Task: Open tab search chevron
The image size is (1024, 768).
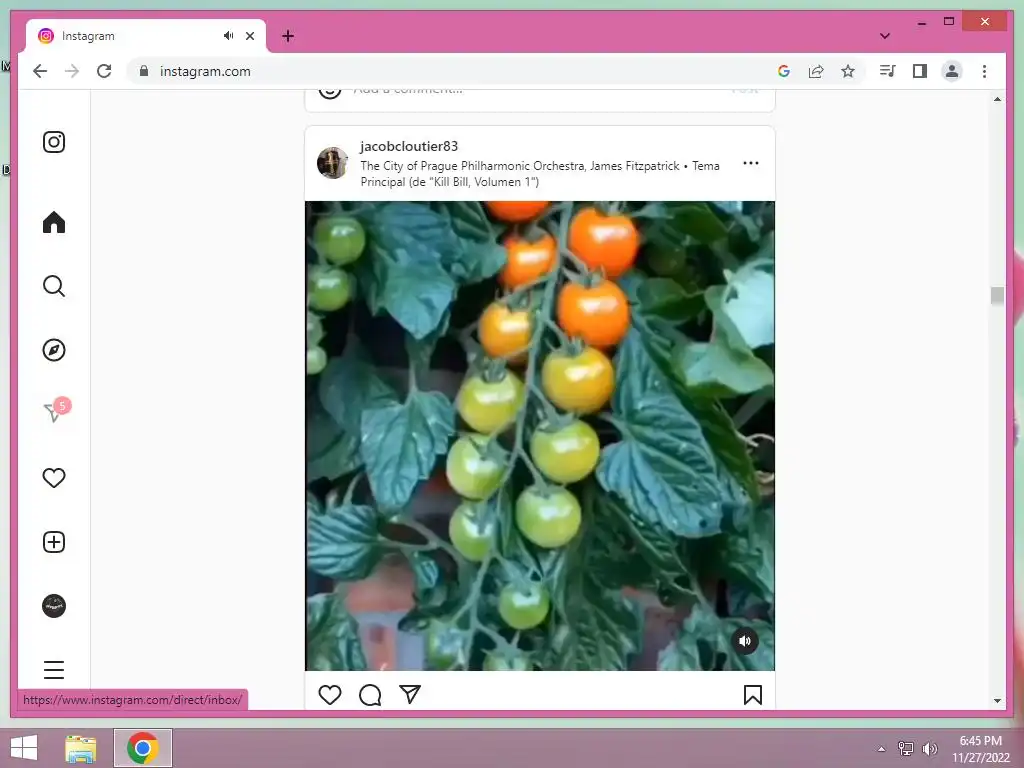Action: 884,36
